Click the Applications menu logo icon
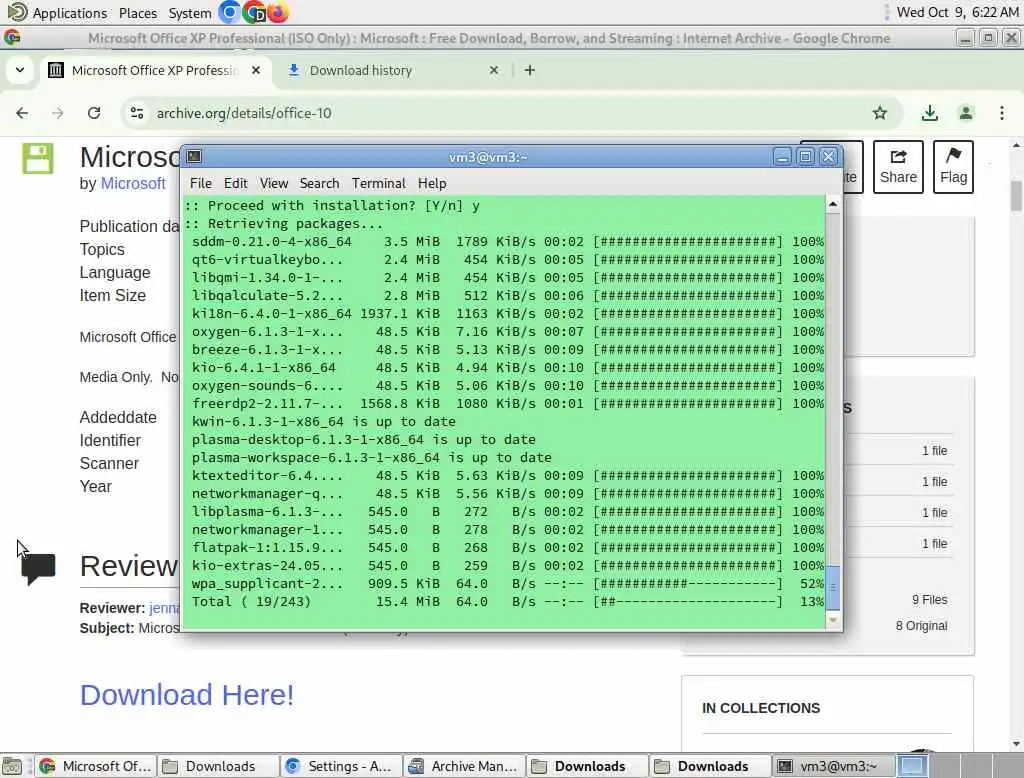 (x=16, y=12)
